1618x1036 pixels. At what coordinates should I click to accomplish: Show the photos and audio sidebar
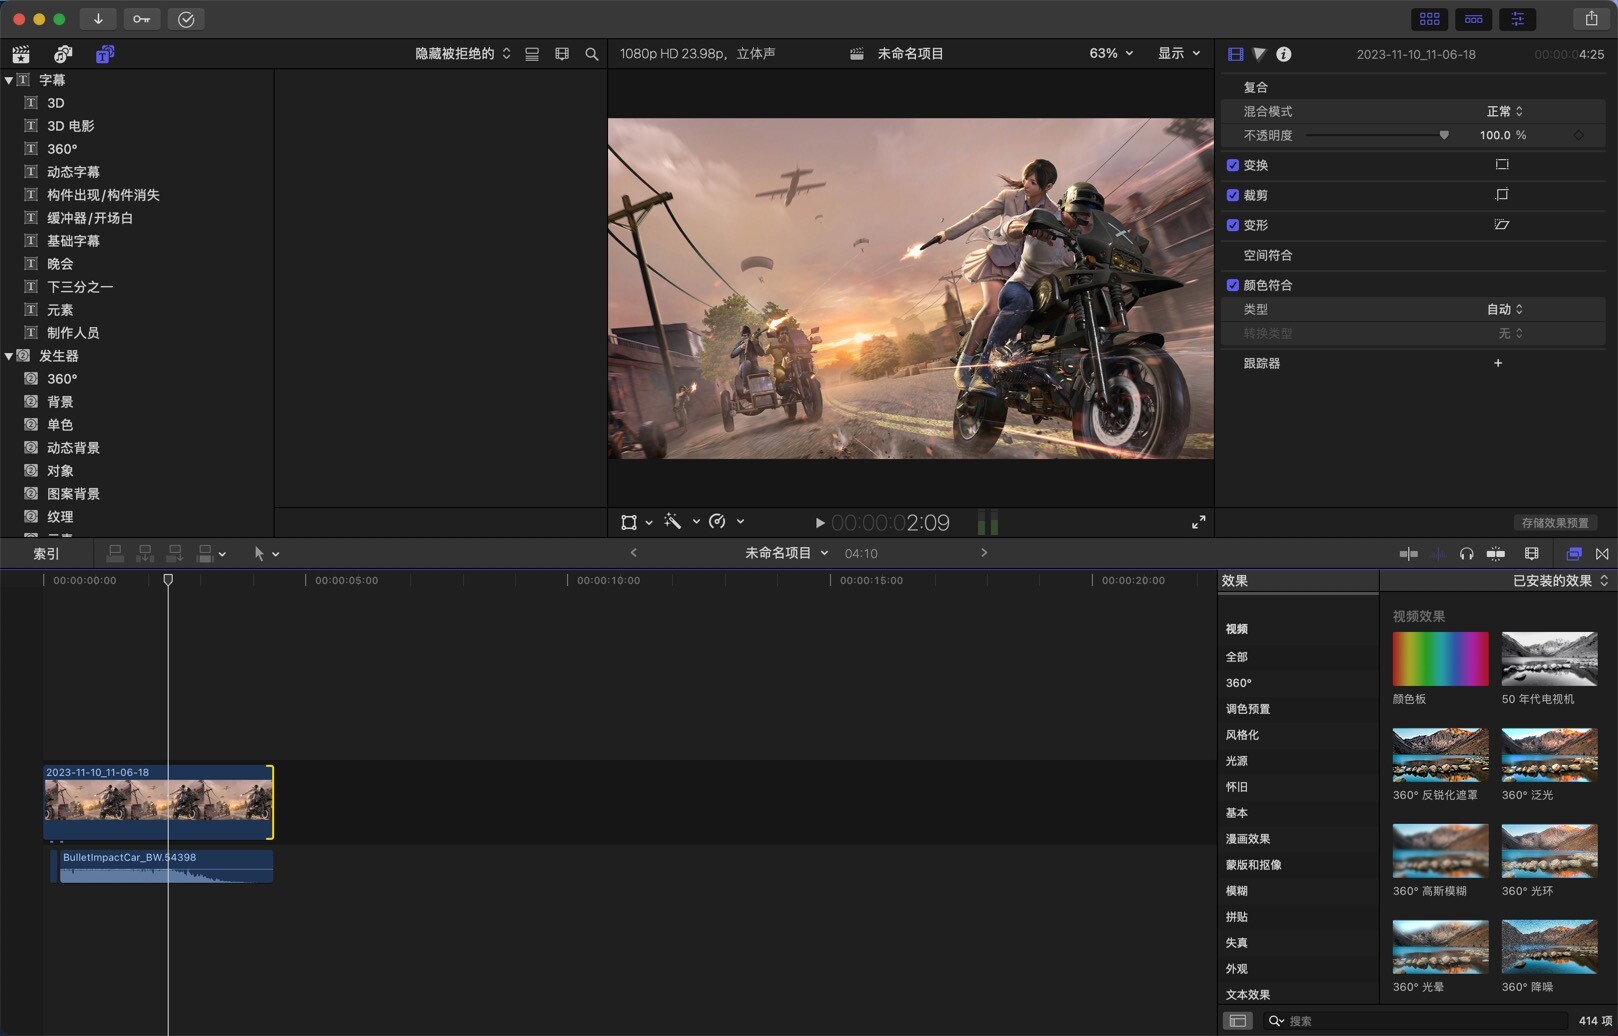click(63, 54)
